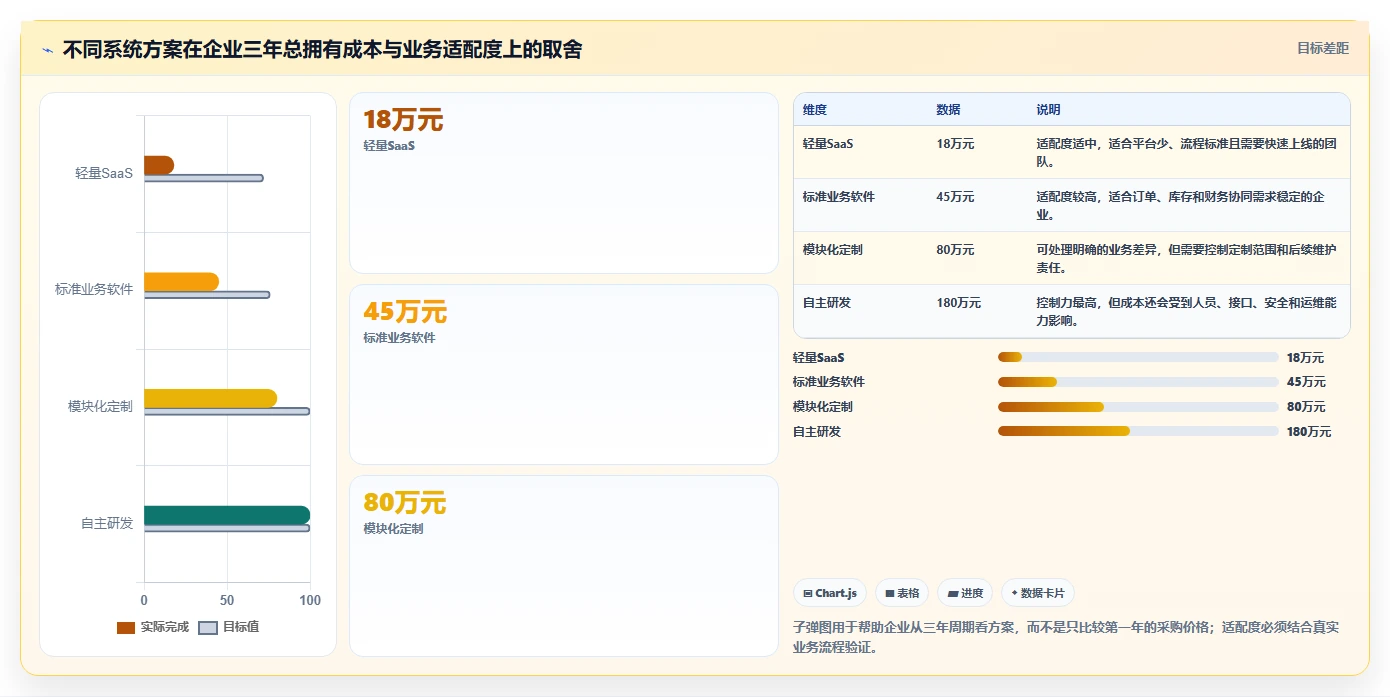Viewport: 1390px width, 697px height.
Task: Click the 模块化定制 progress bar
Action: point(1138,407)
